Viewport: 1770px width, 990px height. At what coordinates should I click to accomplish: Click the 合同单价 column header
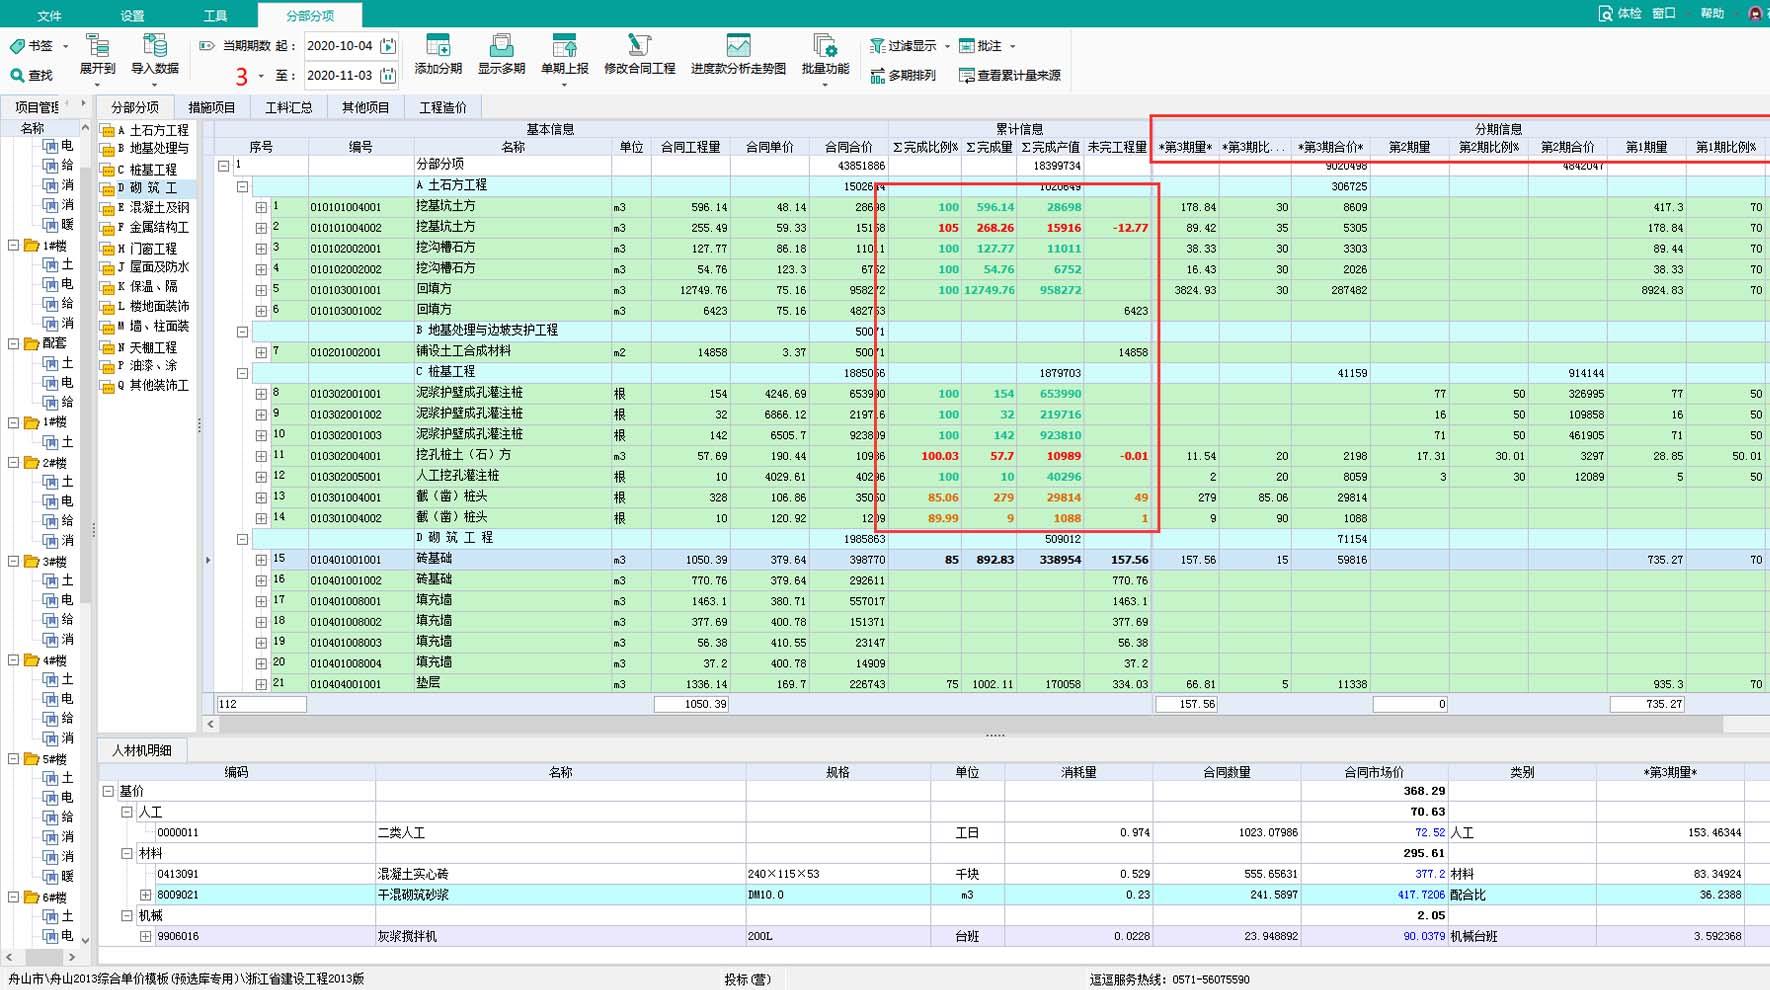[770, 147]
